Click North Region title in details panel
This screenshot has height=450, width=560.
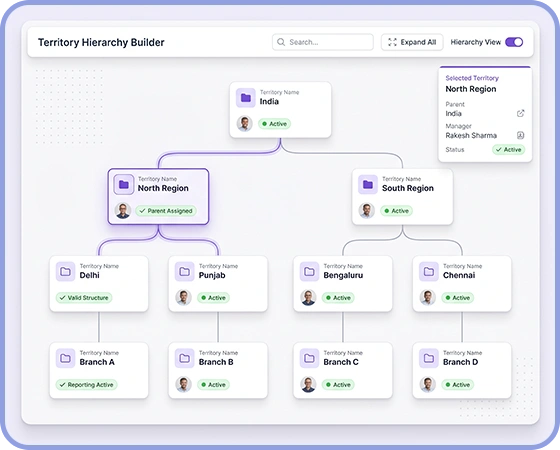click(x=471, y=89)
